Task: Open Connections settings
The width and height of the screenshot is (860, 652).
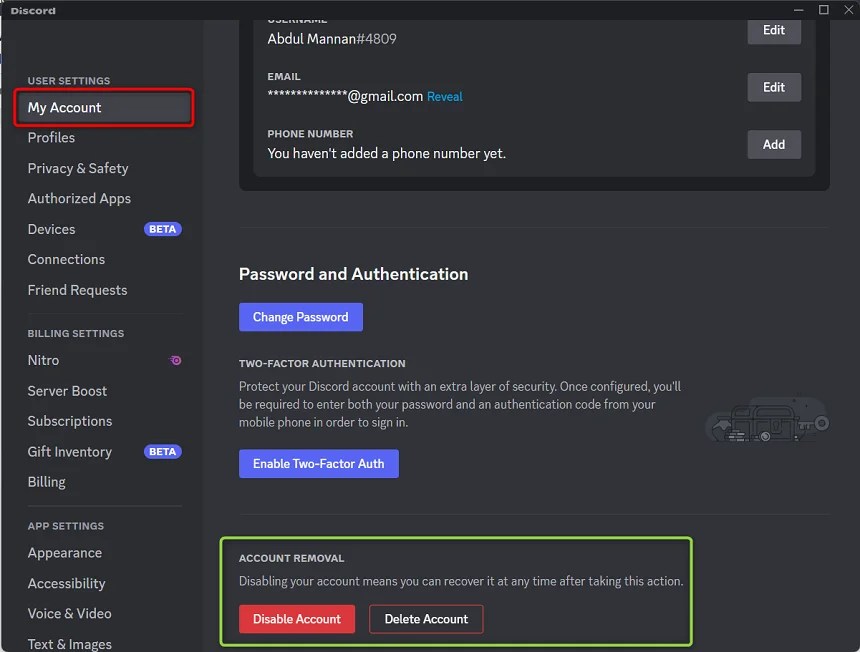Action: pyautogui.click(x=66, y=259)
